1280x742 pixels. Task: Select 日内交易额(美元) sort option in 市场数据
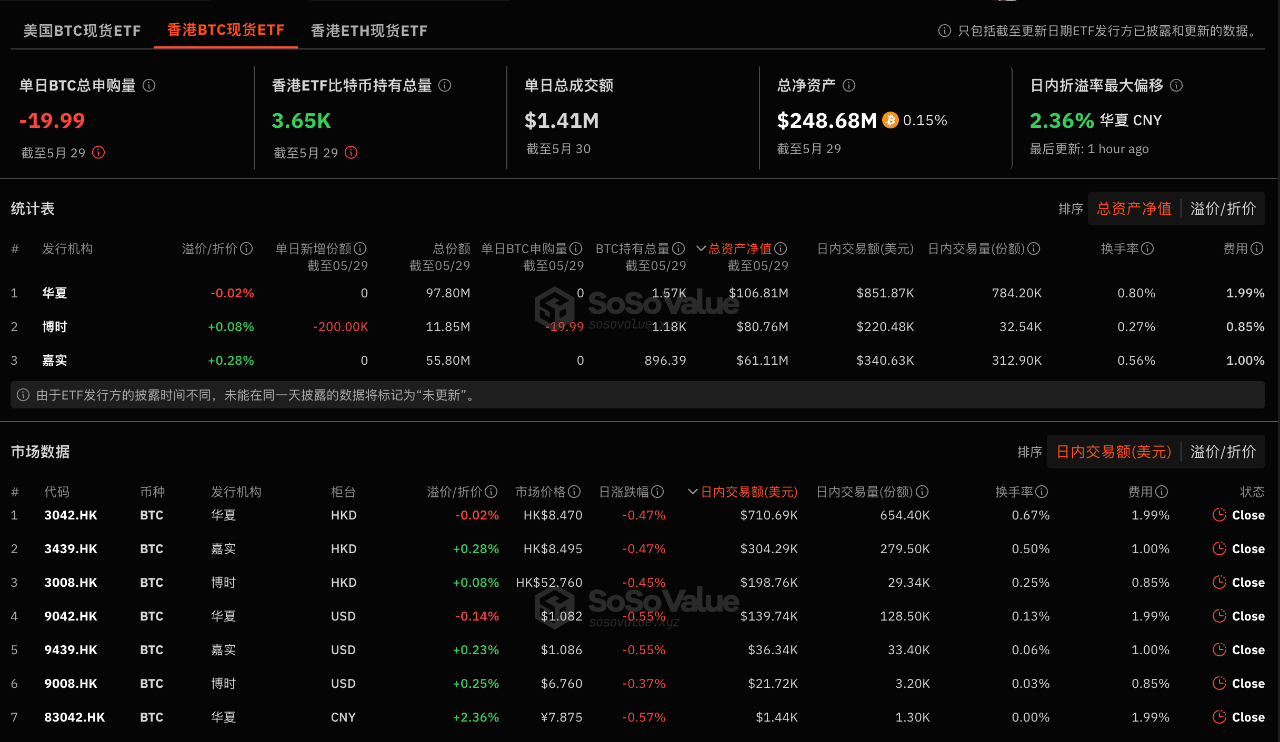click(x=1113, y=452)
